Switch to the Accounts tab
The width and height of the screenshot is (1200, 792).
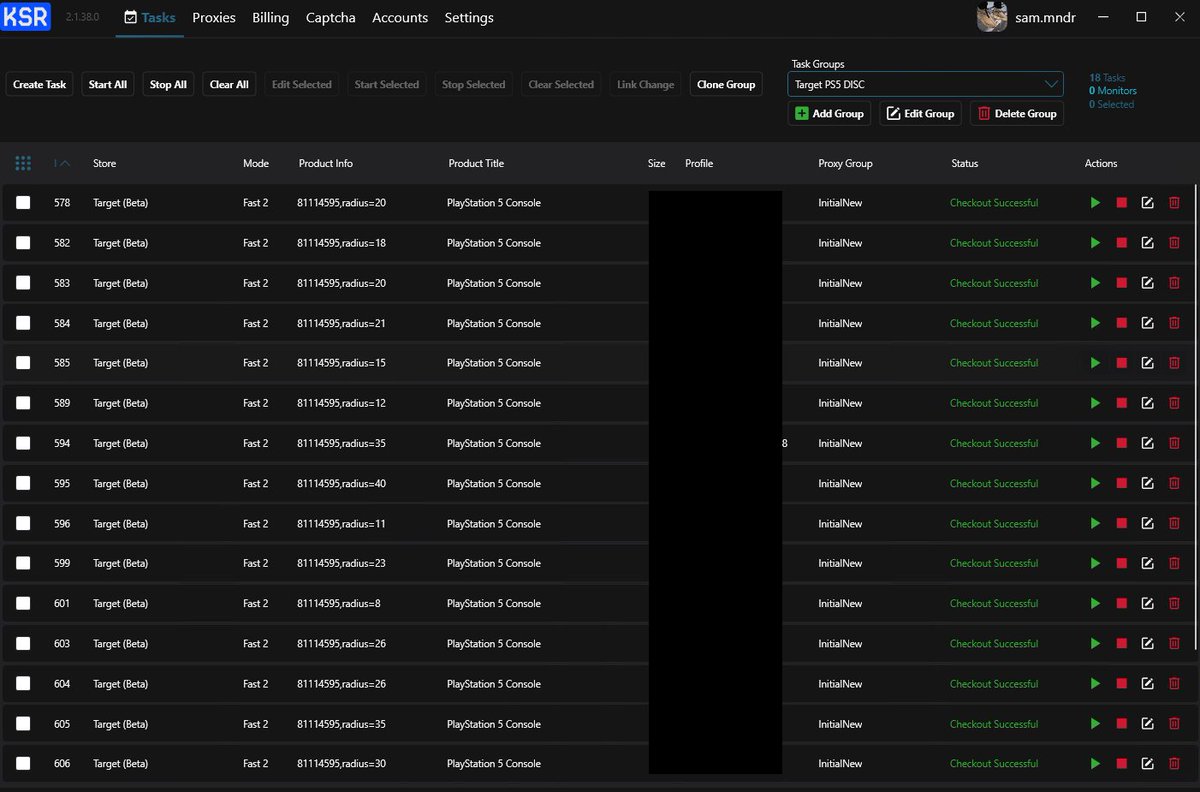tap(400, 18)
